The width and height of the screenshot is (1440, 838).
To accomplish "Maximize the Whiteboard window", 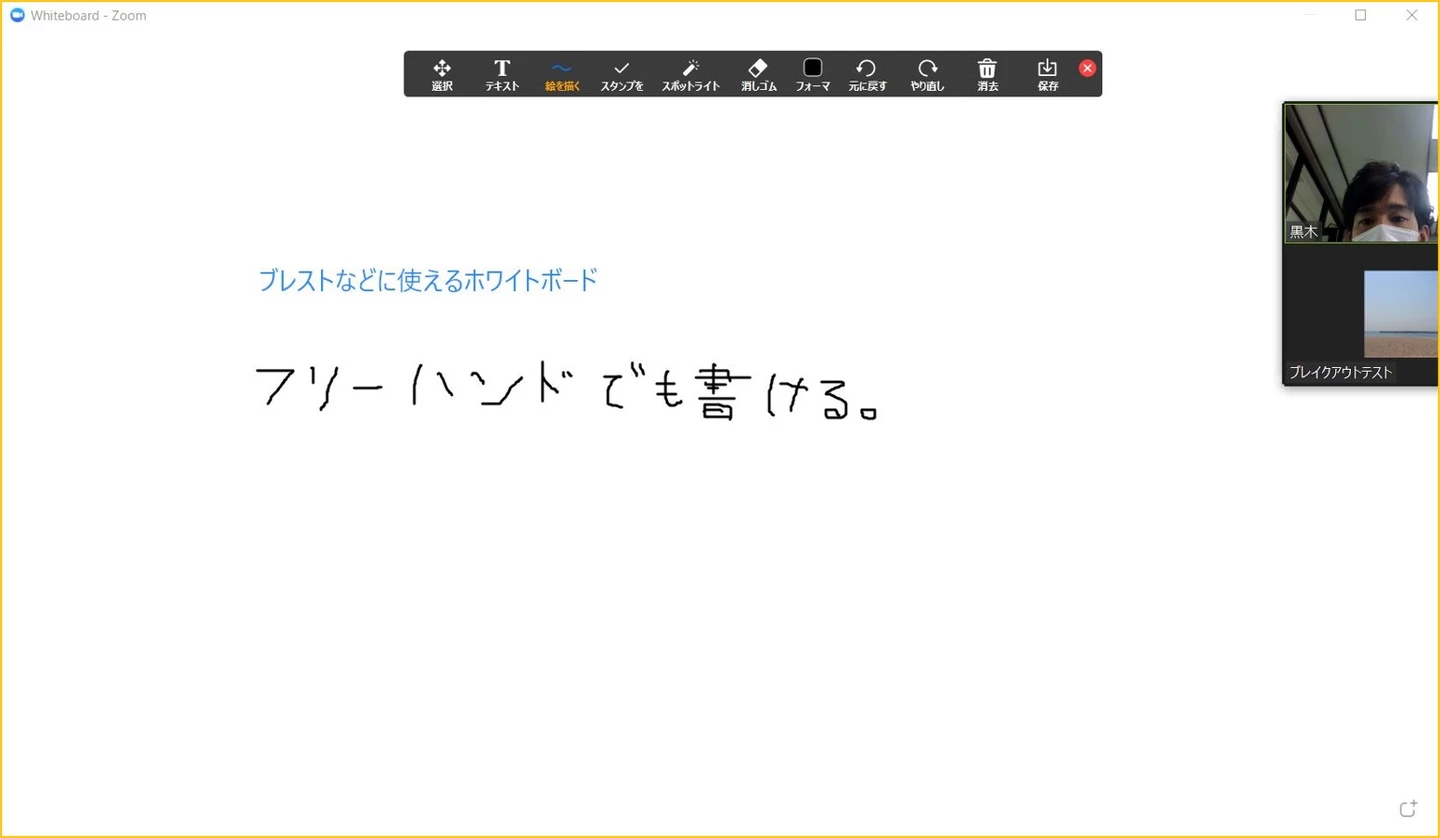I will pyautogui.click(x=1360, y=15).
